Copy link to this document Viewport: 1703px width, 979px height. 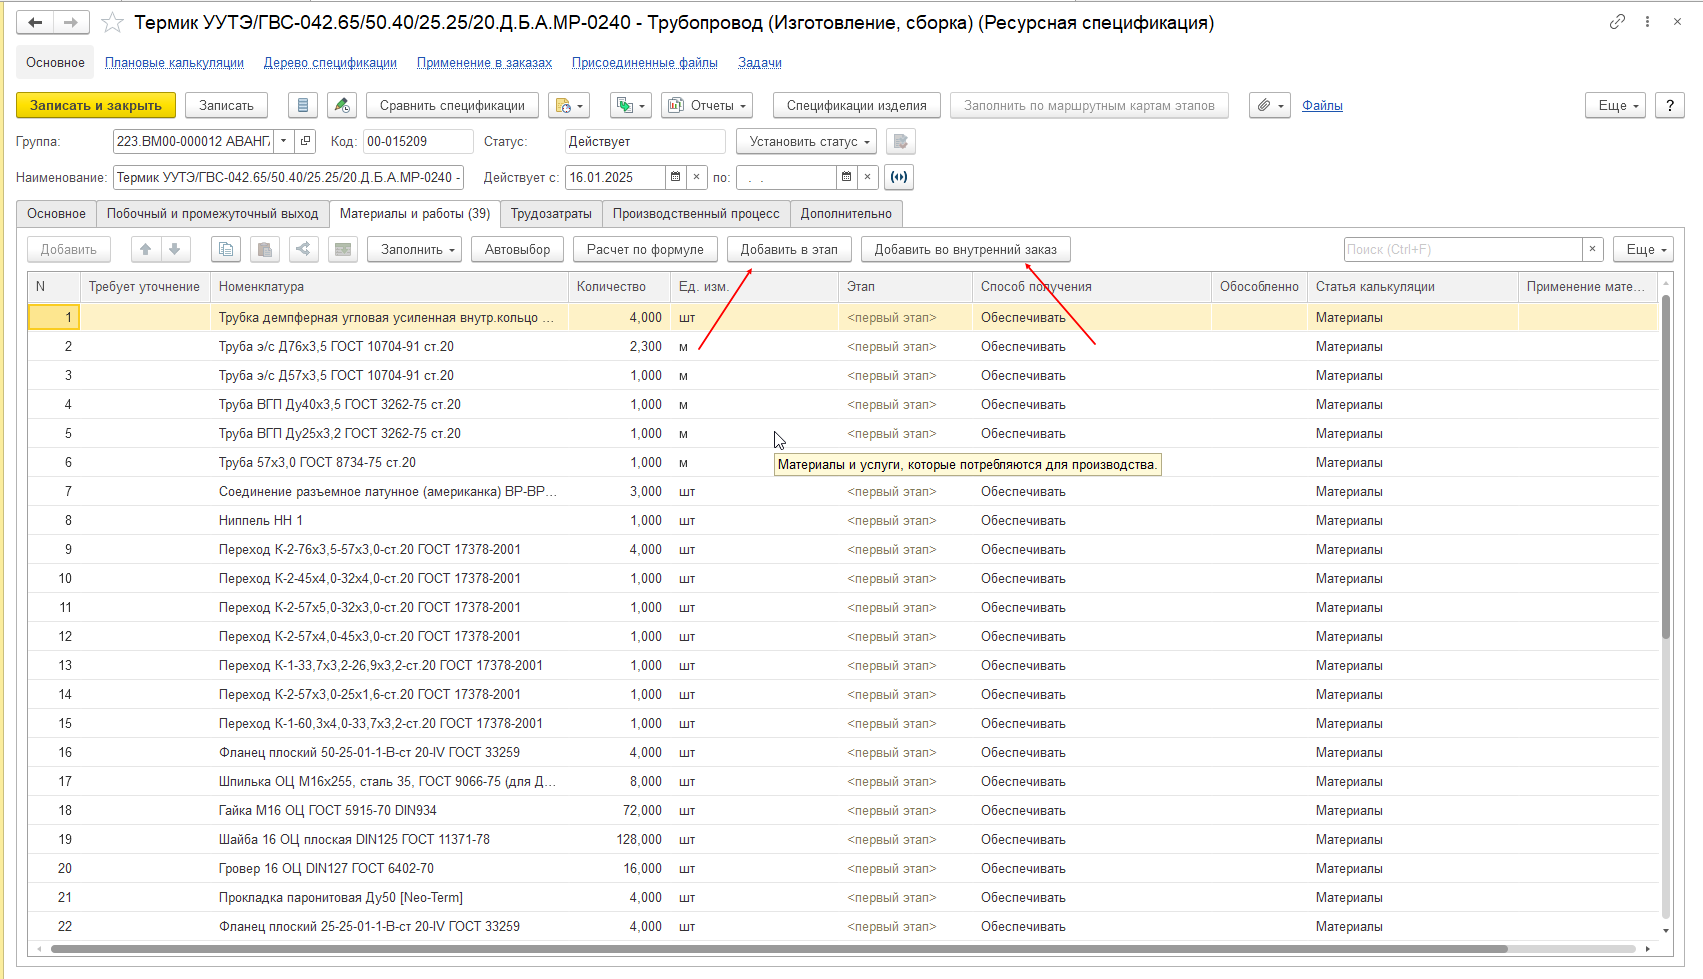pyautogui.click(x=1617, y=21)
